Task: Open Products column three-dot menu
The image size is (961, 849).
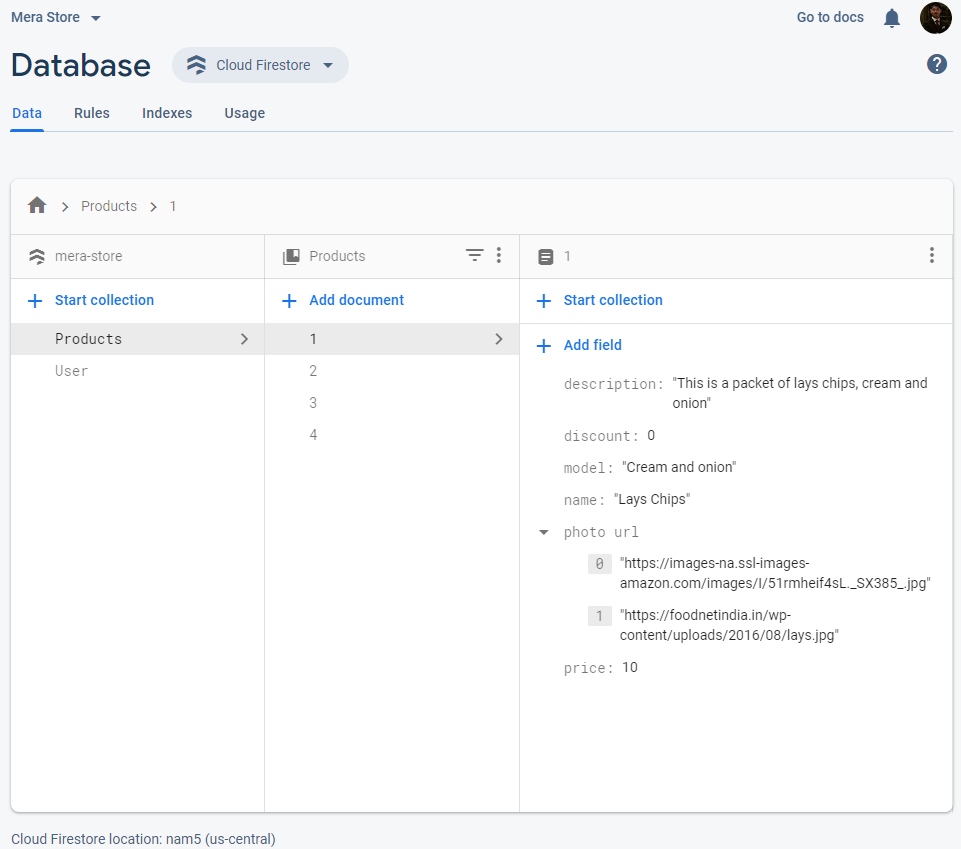Action: (499, 255)
